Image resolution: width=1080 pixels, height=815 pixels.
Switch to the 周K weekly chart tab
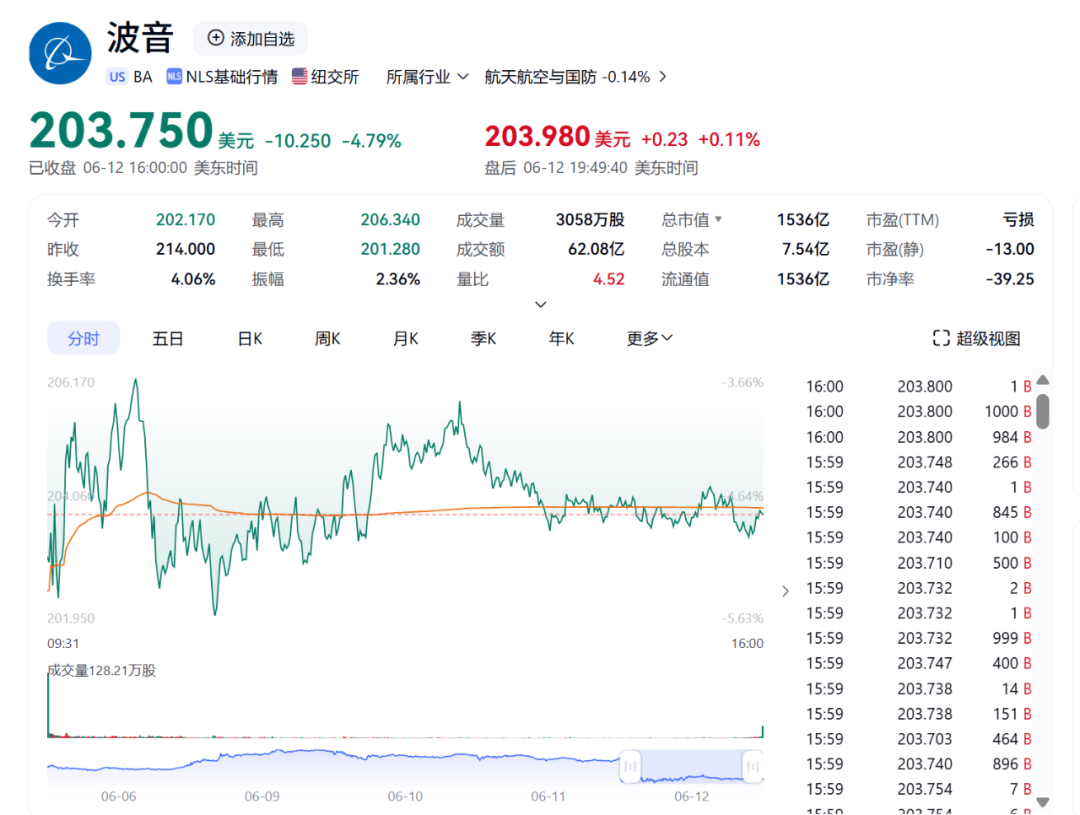coord(328,338)
